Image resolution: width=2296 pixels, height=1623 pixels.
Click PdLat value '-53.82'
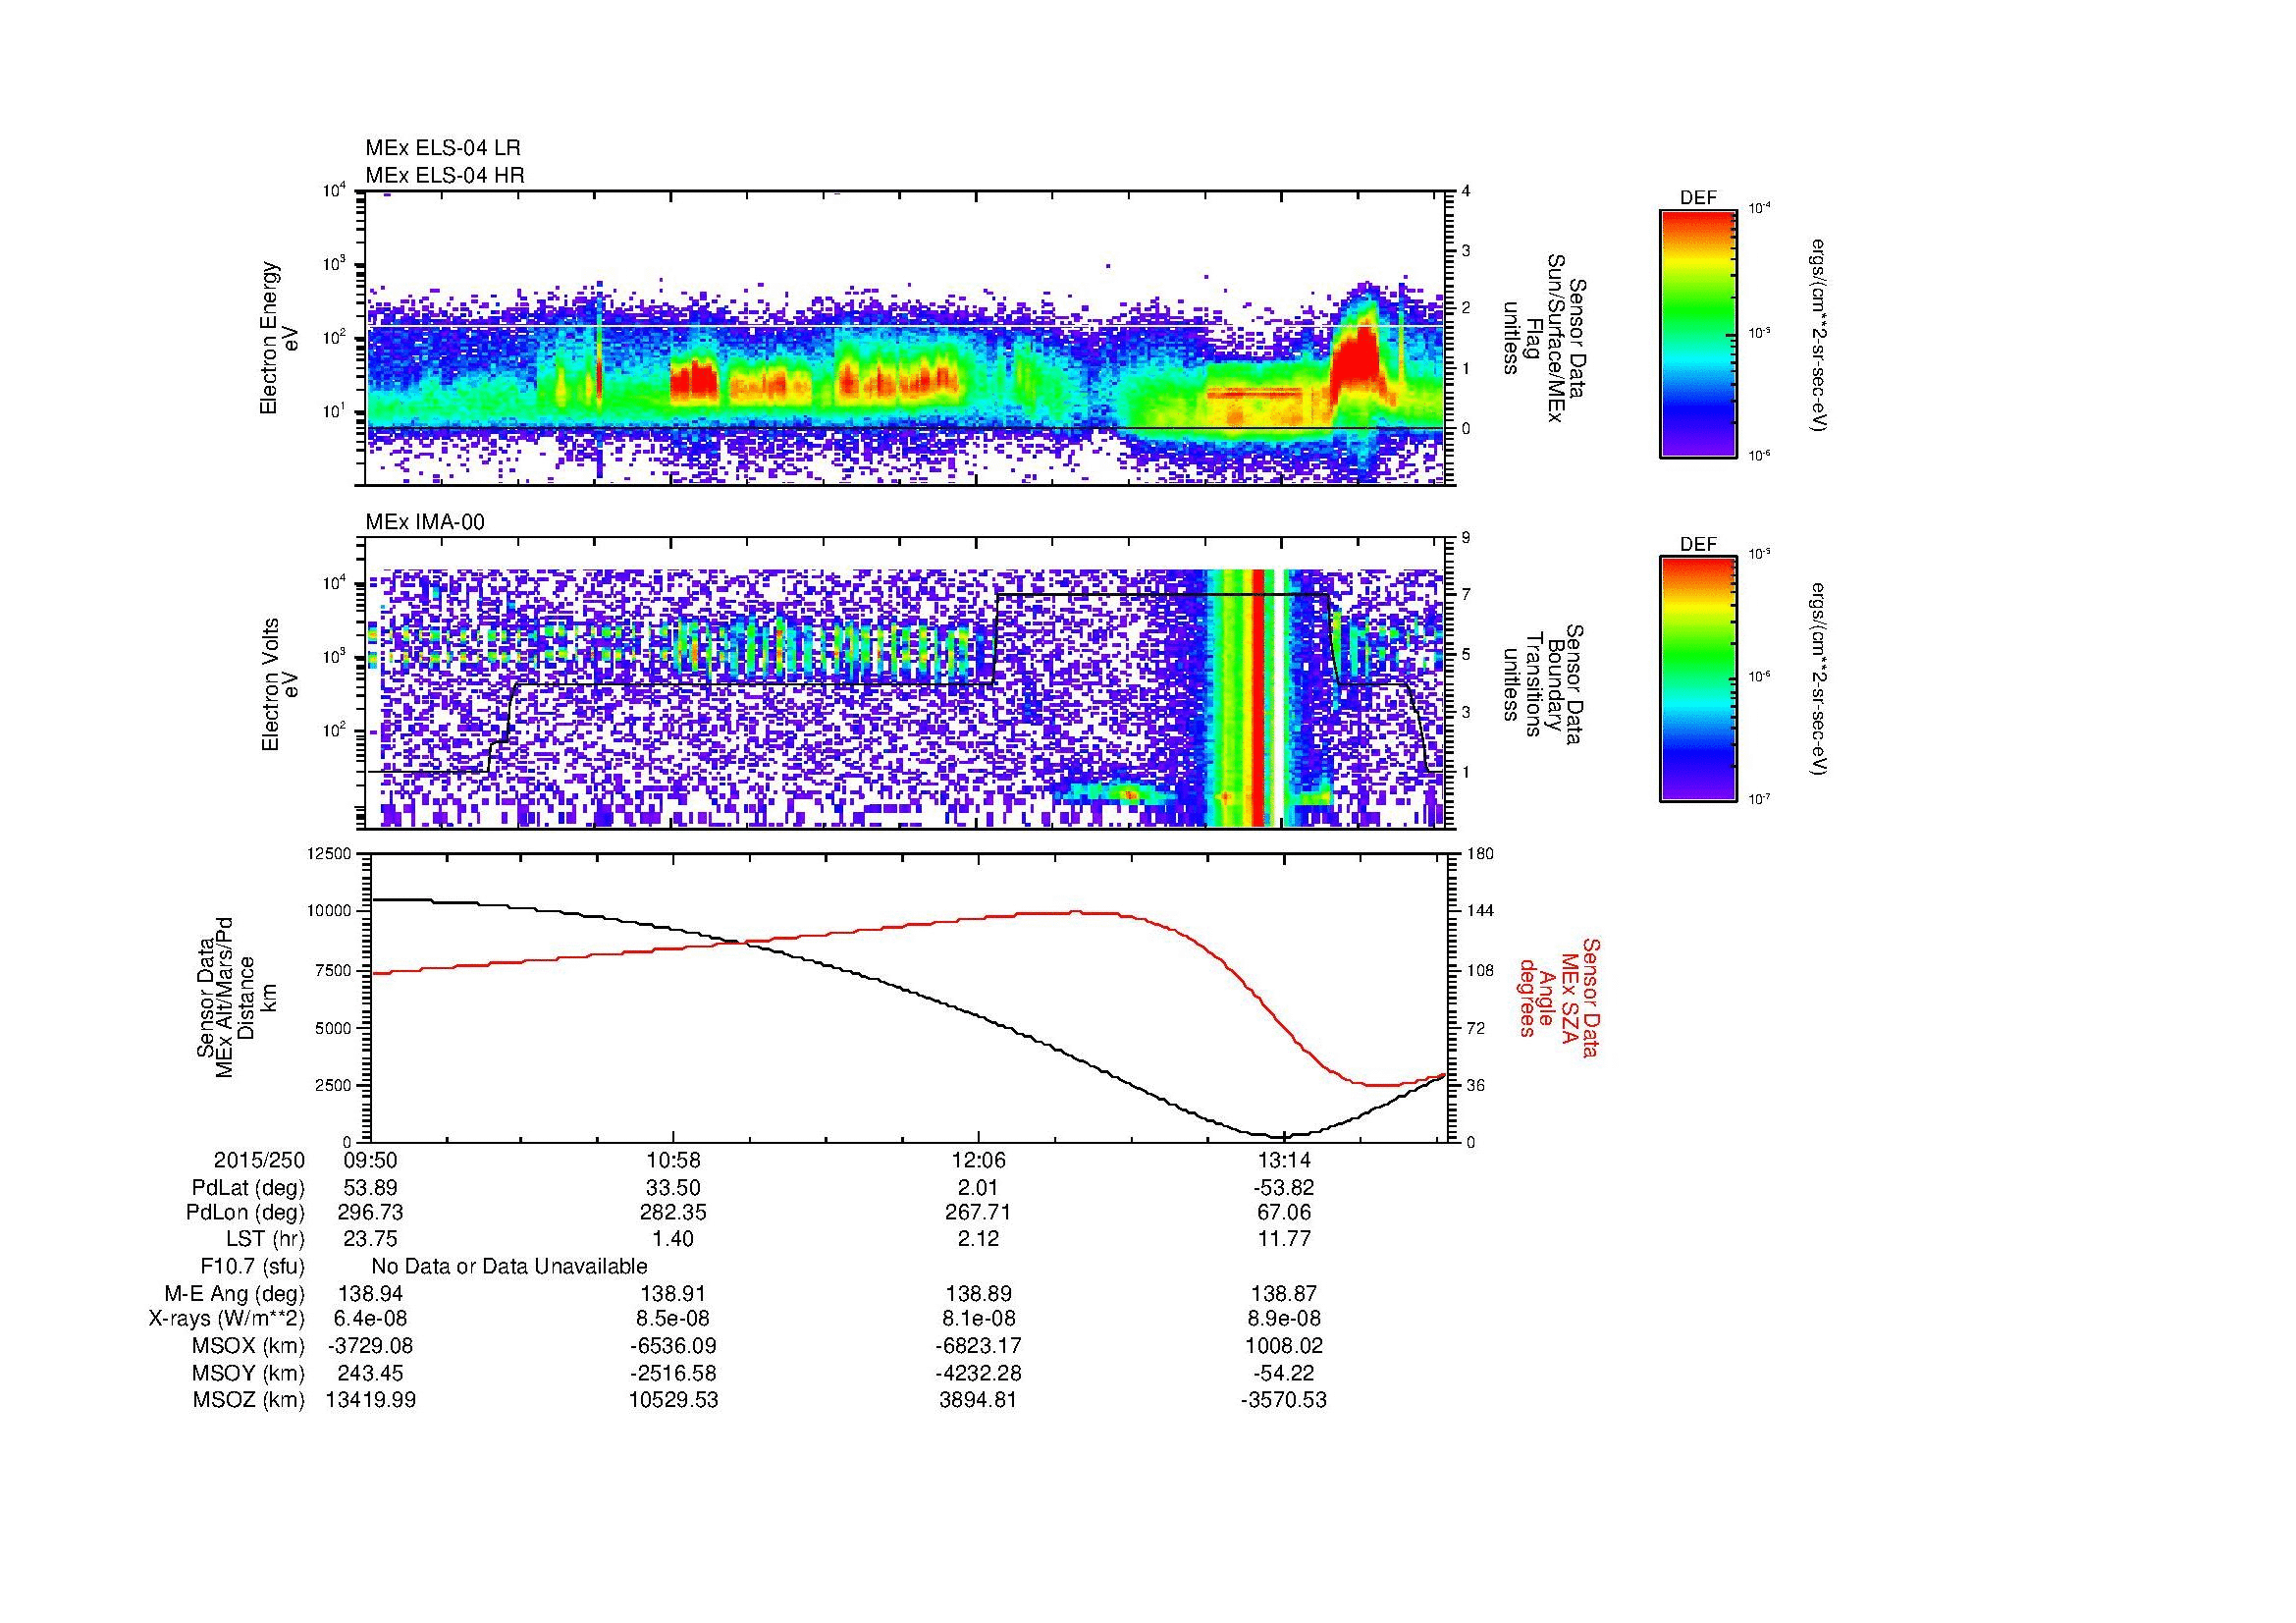(x=1283, y=1188)
